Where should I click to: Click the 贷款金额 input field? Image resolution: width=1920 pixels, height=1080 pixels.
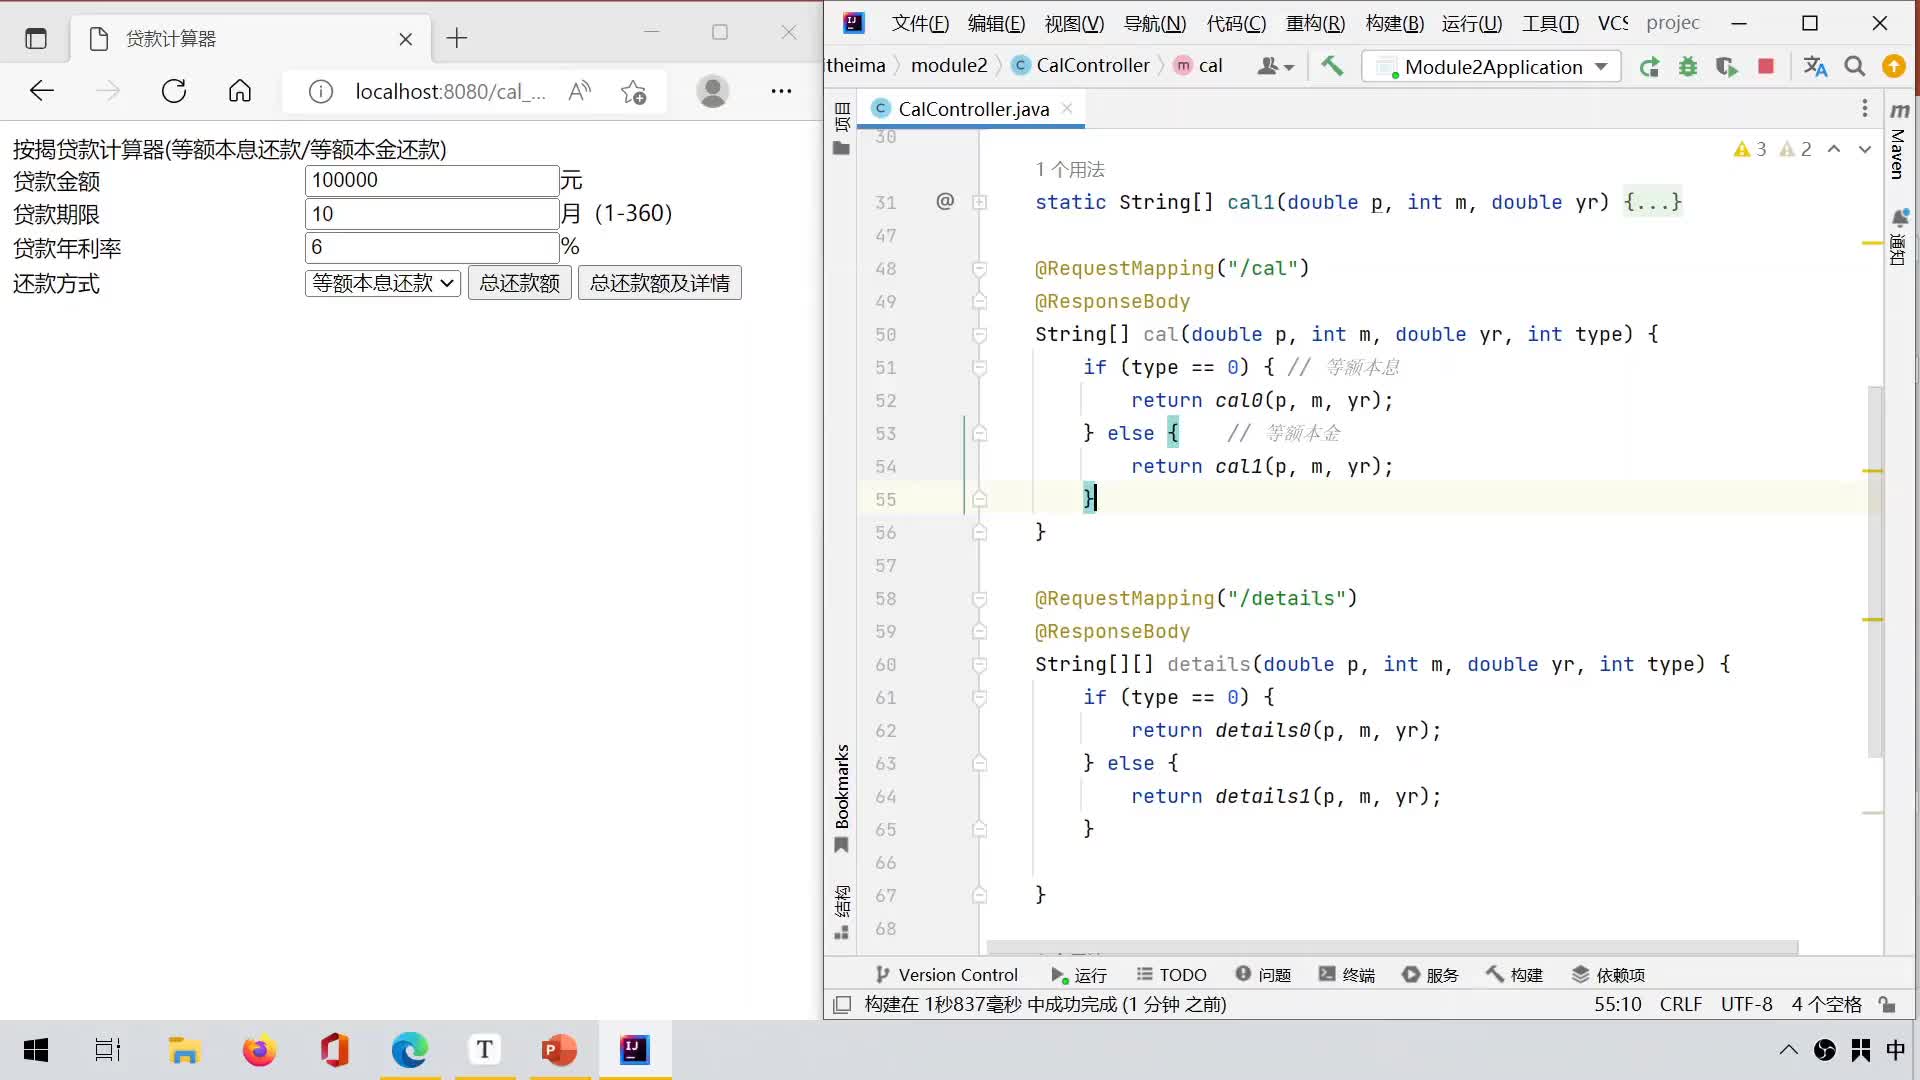tap(430, 181)
